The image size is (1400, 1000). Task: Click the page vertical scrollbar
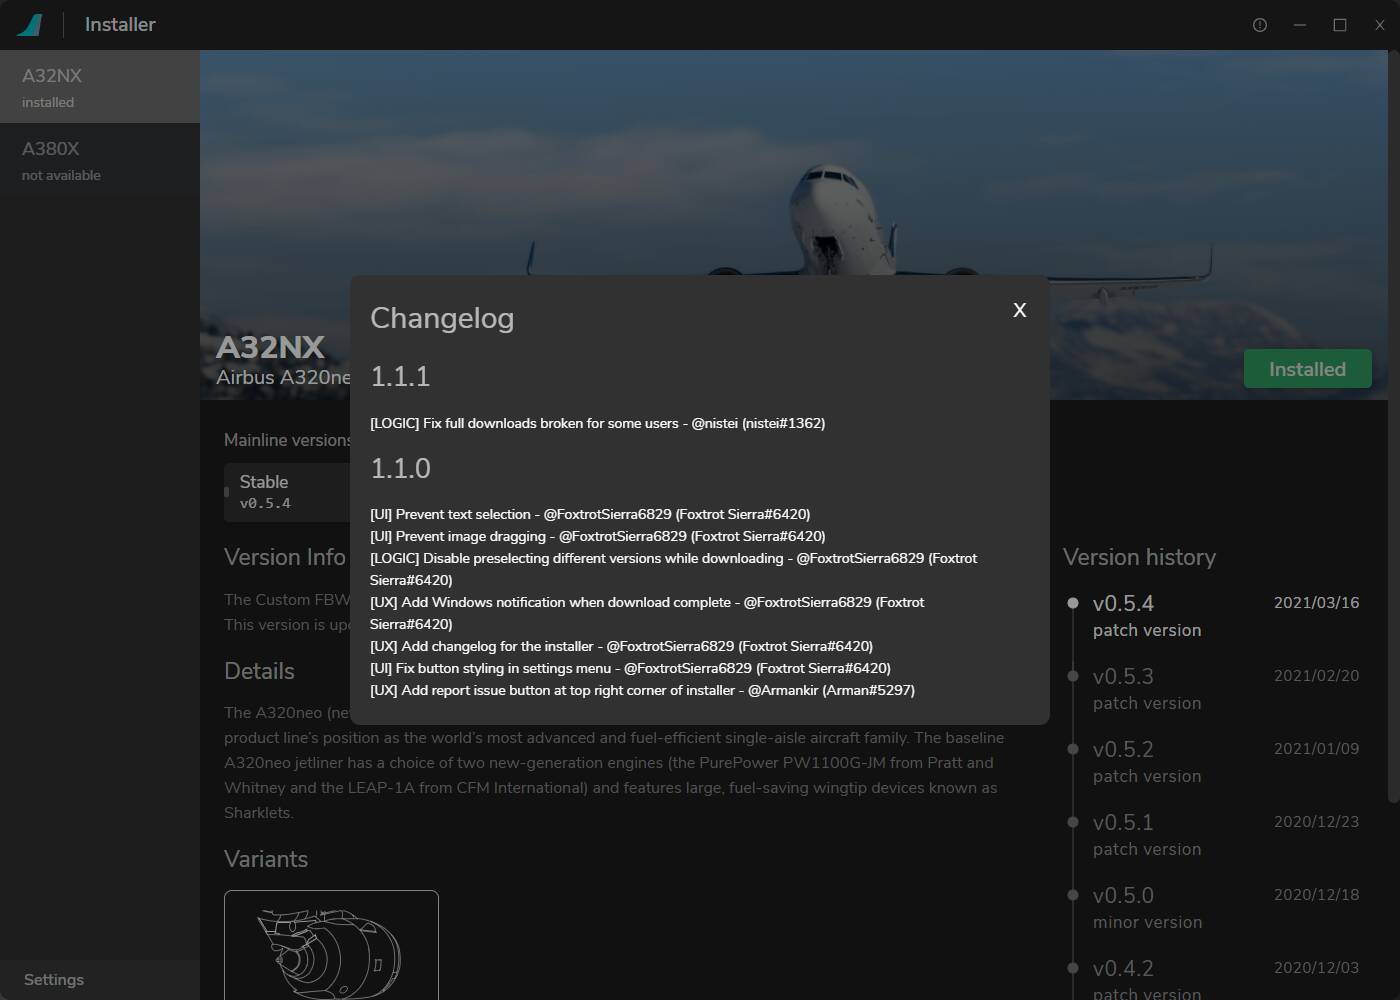pos(1394,425)
